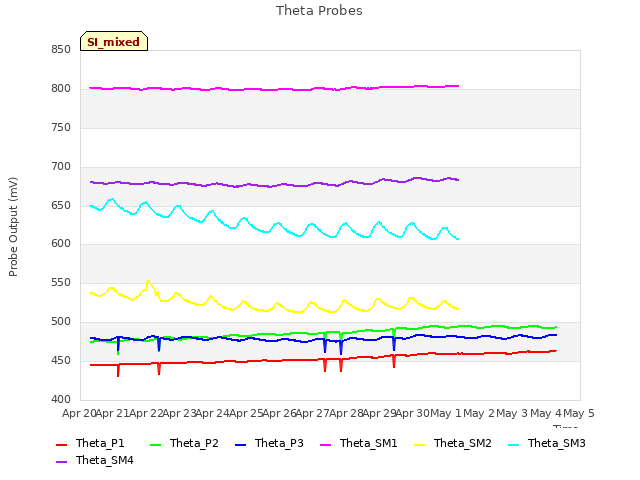Click the May 2 x-axis date label
Screen dimensions: 640x480
tap(479, 413)
